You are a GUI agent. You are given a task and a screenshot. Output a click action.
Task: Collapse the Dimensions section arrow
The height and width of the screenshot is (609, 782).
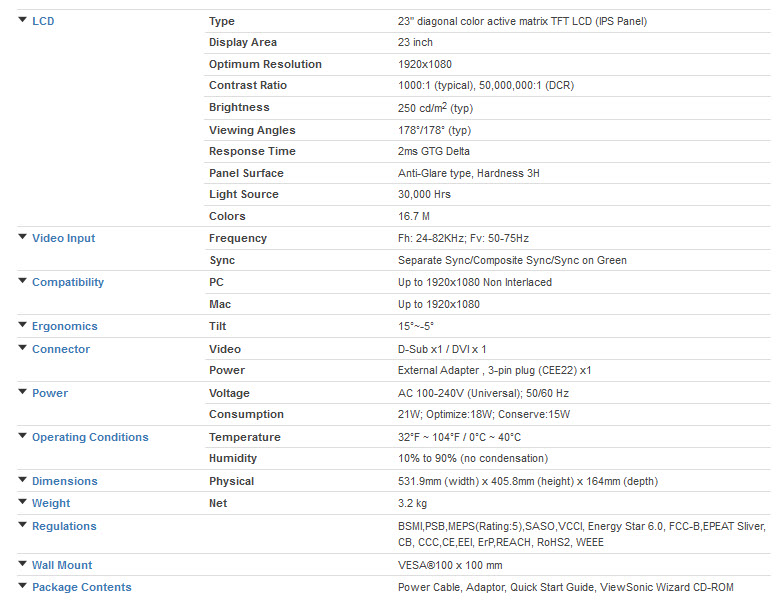pos(22,481)
